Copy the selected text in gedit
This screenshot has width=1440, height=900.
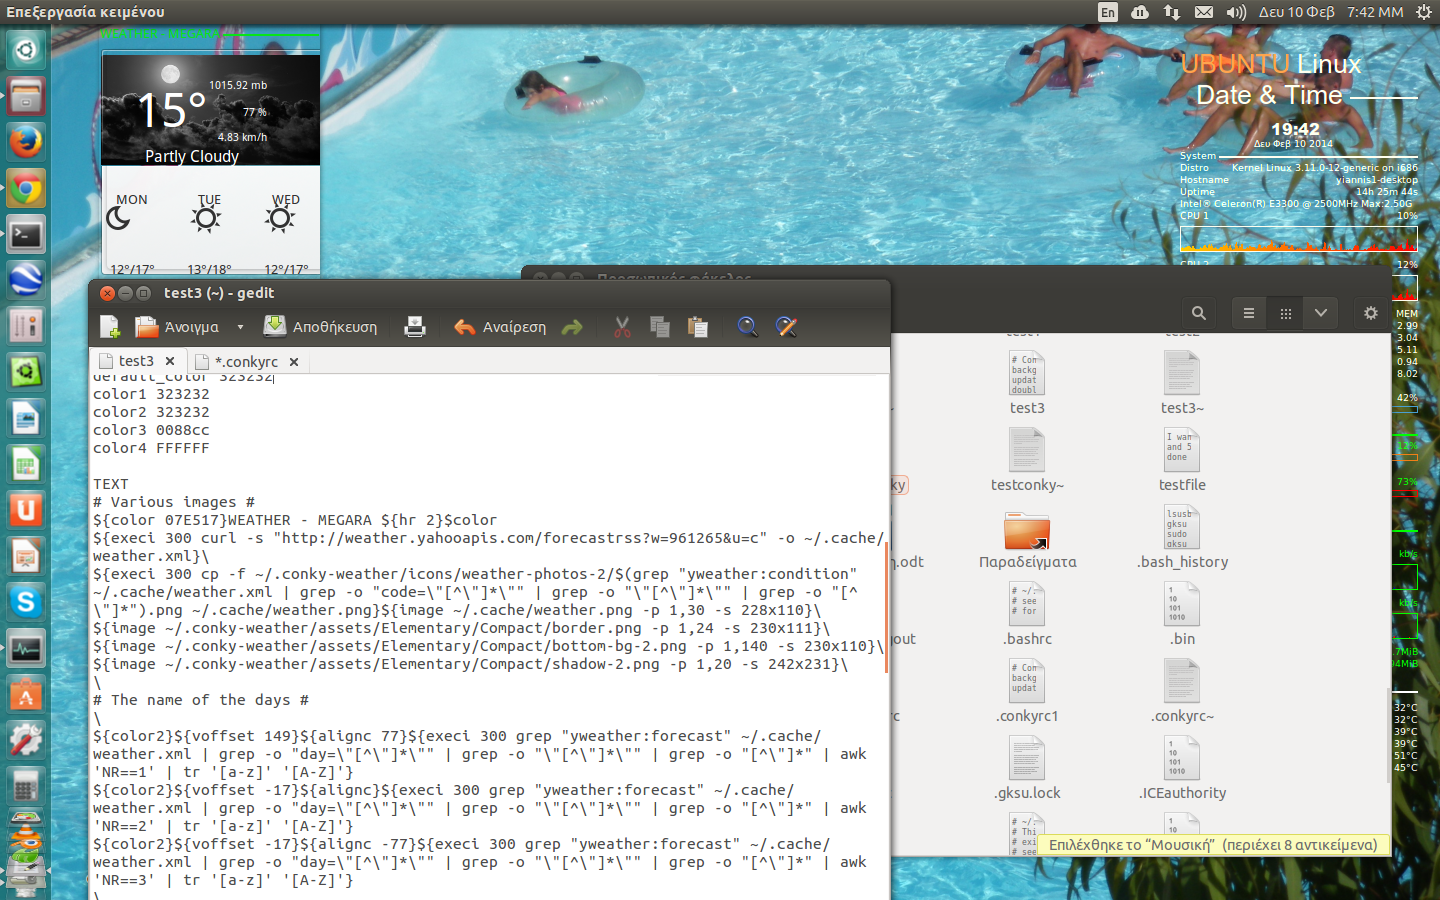coord(660,327)
